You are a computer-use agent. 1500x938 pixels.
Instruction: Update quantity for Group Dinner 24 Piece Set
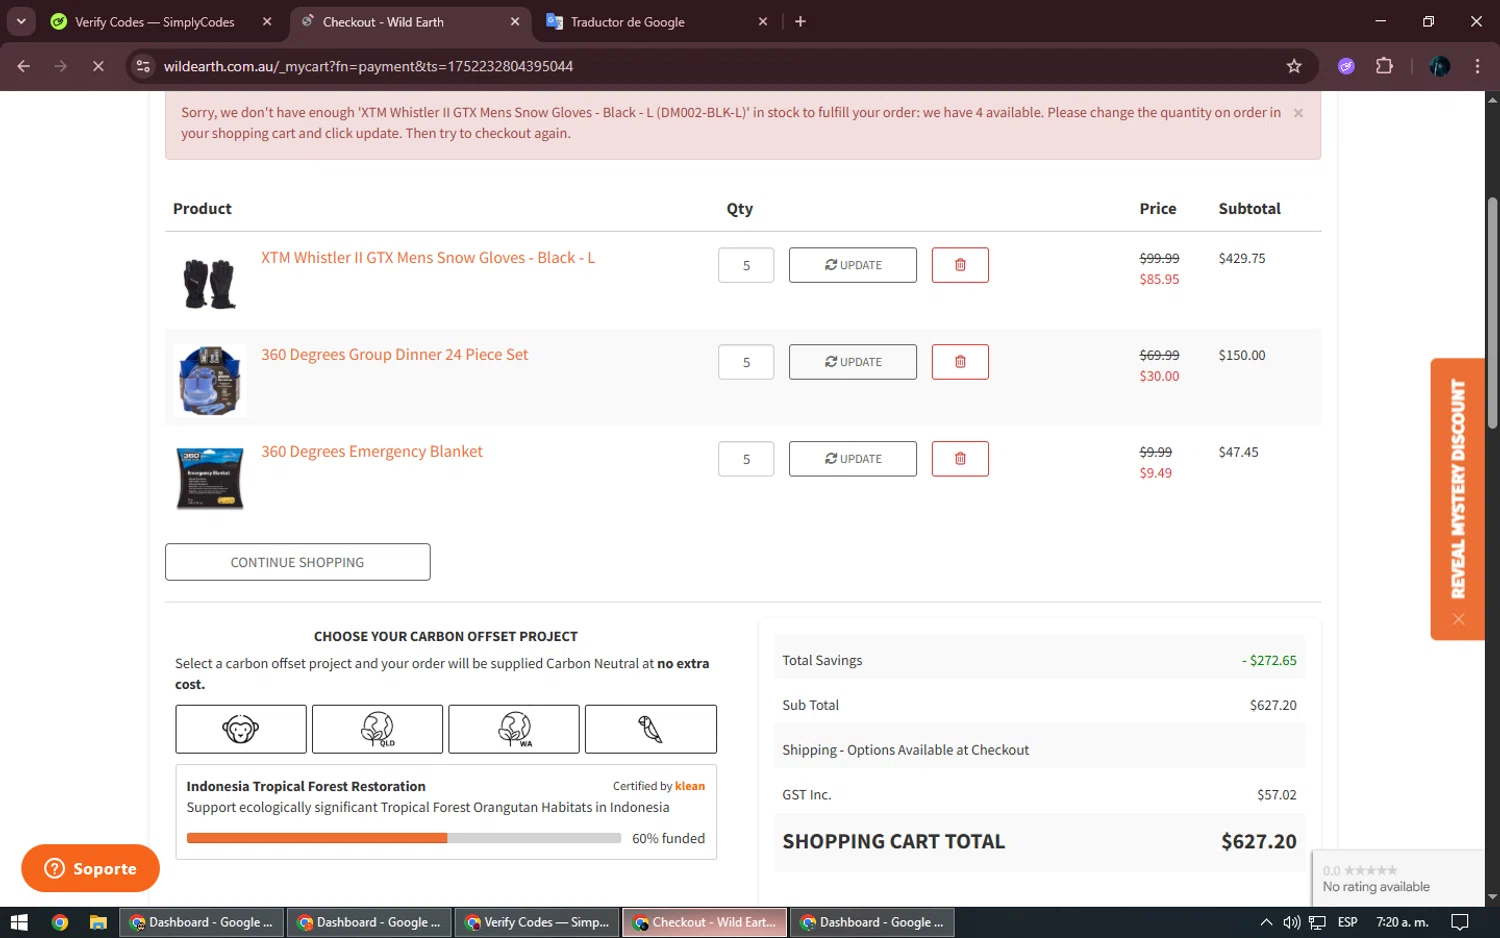point(853,362)
